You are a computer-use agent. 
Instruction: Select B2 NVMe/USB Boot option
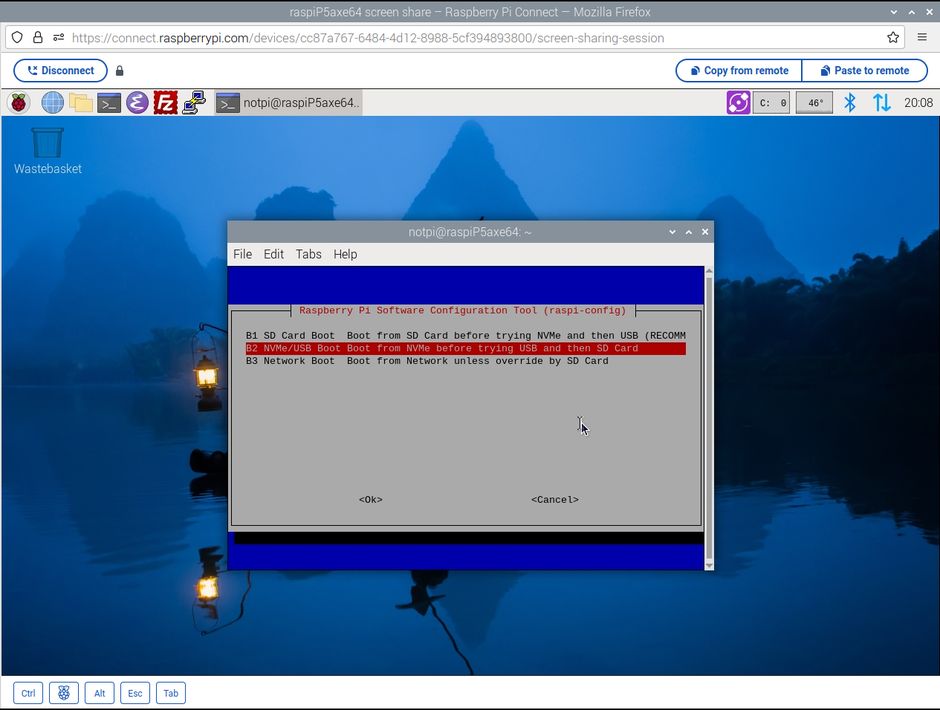coord(466,348)
